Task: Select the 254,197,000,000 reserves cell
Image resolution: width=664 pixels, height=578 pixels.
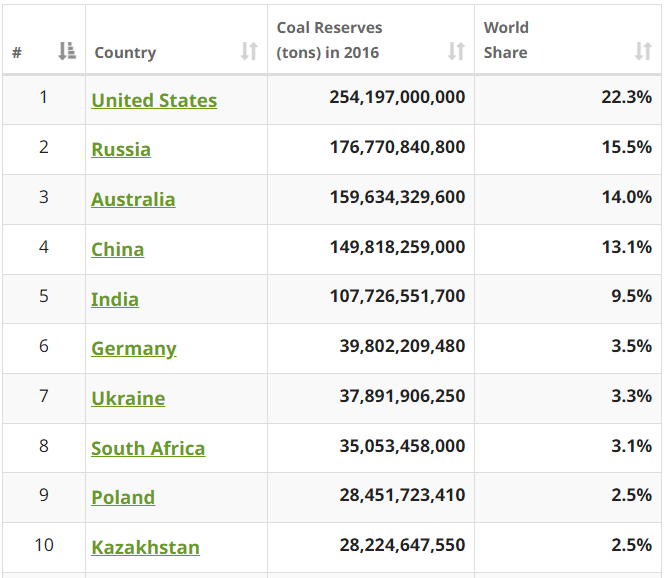Action: (397, 97)
